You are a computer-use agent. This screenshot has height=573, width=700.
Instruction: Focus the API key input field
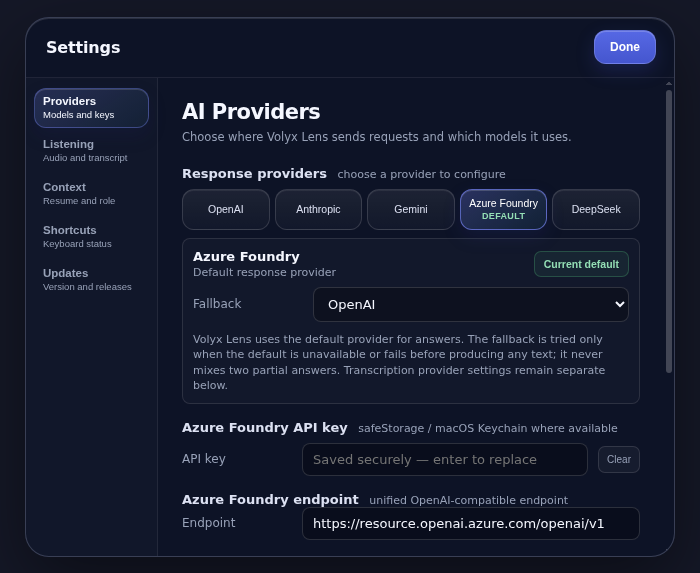click(x=445, y=459)
